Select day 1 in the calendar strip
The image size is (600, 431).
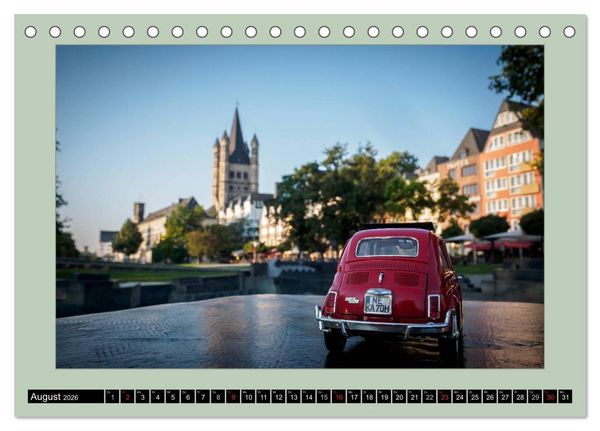[x=112, y=397]
